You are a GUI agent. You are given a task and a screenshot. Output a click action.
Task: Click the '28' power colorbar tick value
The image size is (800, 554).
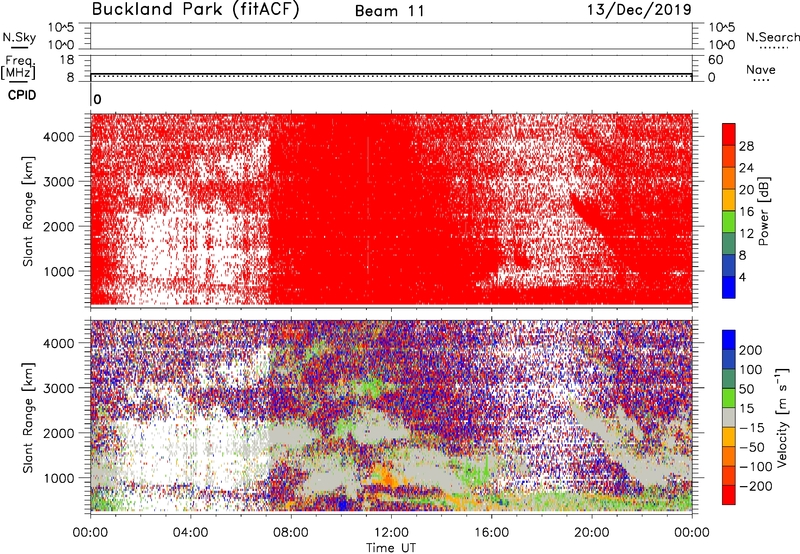746,146
